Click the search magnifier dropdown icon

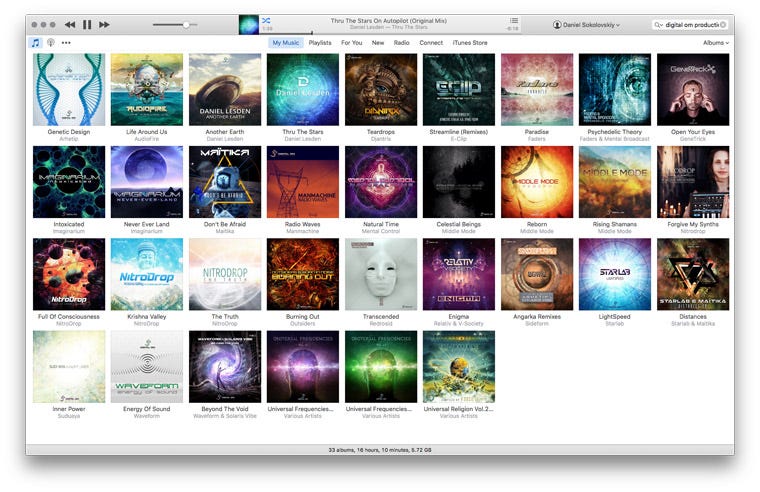coord(658,25)
